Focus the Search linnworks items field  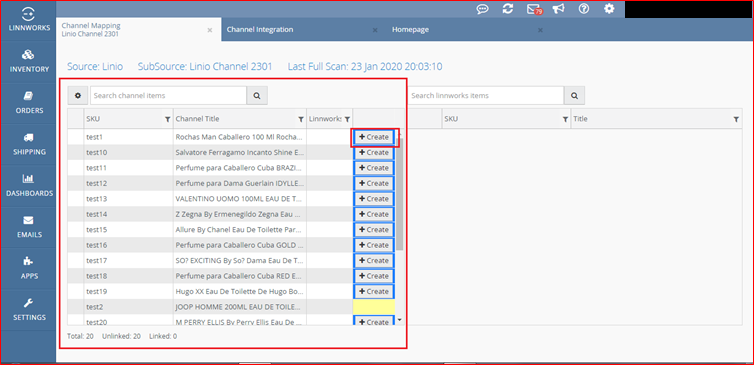(x=486, y=96)
